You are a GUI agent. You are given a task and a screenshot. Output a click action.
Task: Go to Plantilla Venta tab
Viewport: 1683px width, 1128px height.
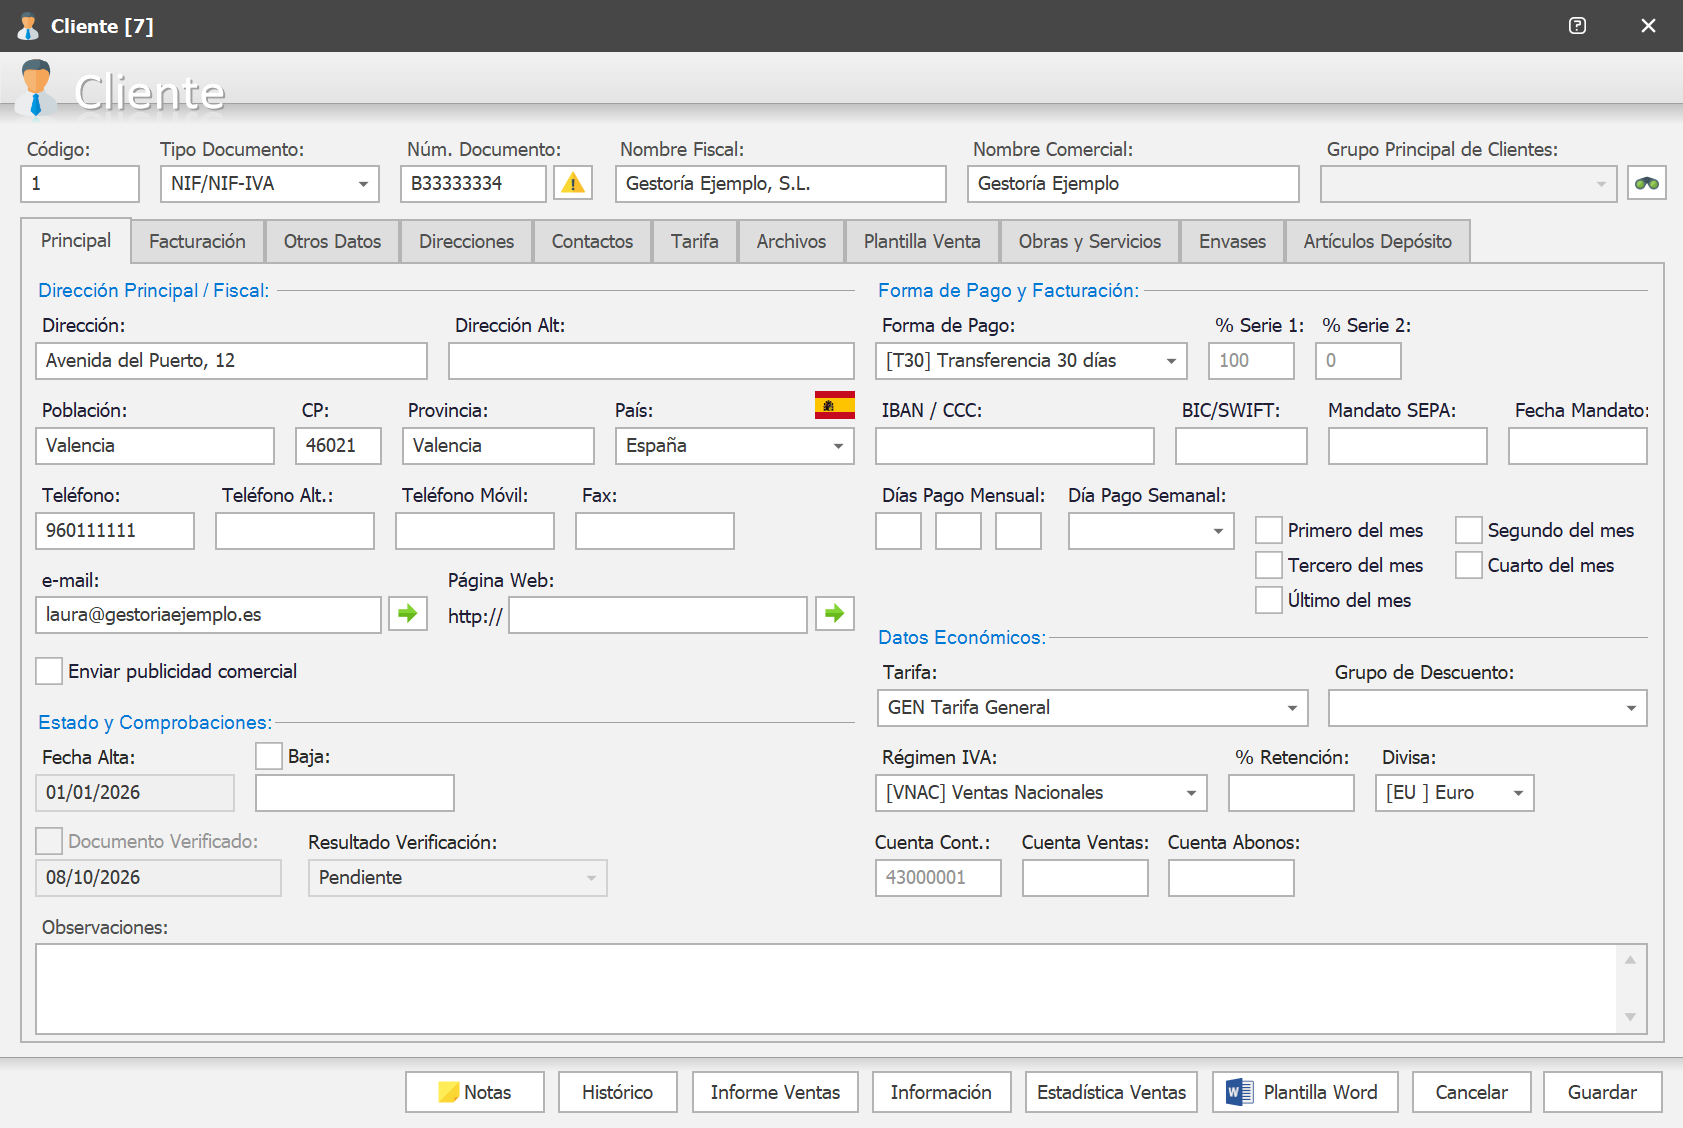tap(922, 241)
